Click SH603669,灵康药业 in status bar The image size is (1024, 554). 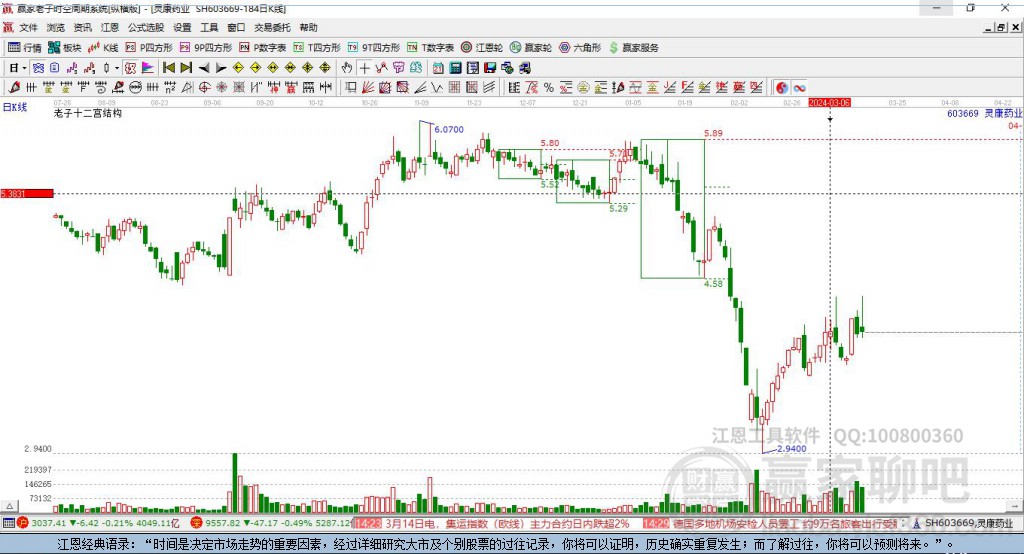coord(968,523)
